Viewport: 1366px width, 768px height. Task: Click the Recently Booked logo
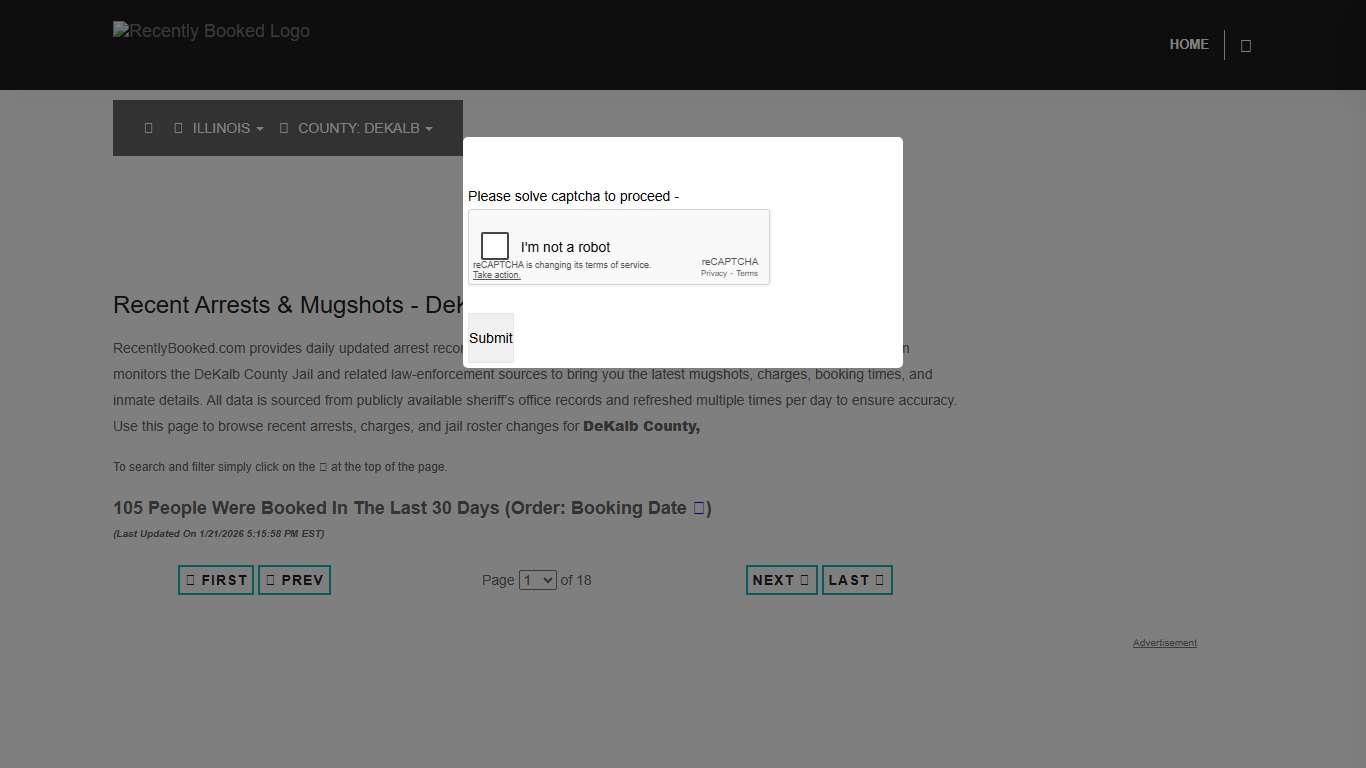(211, 31)
